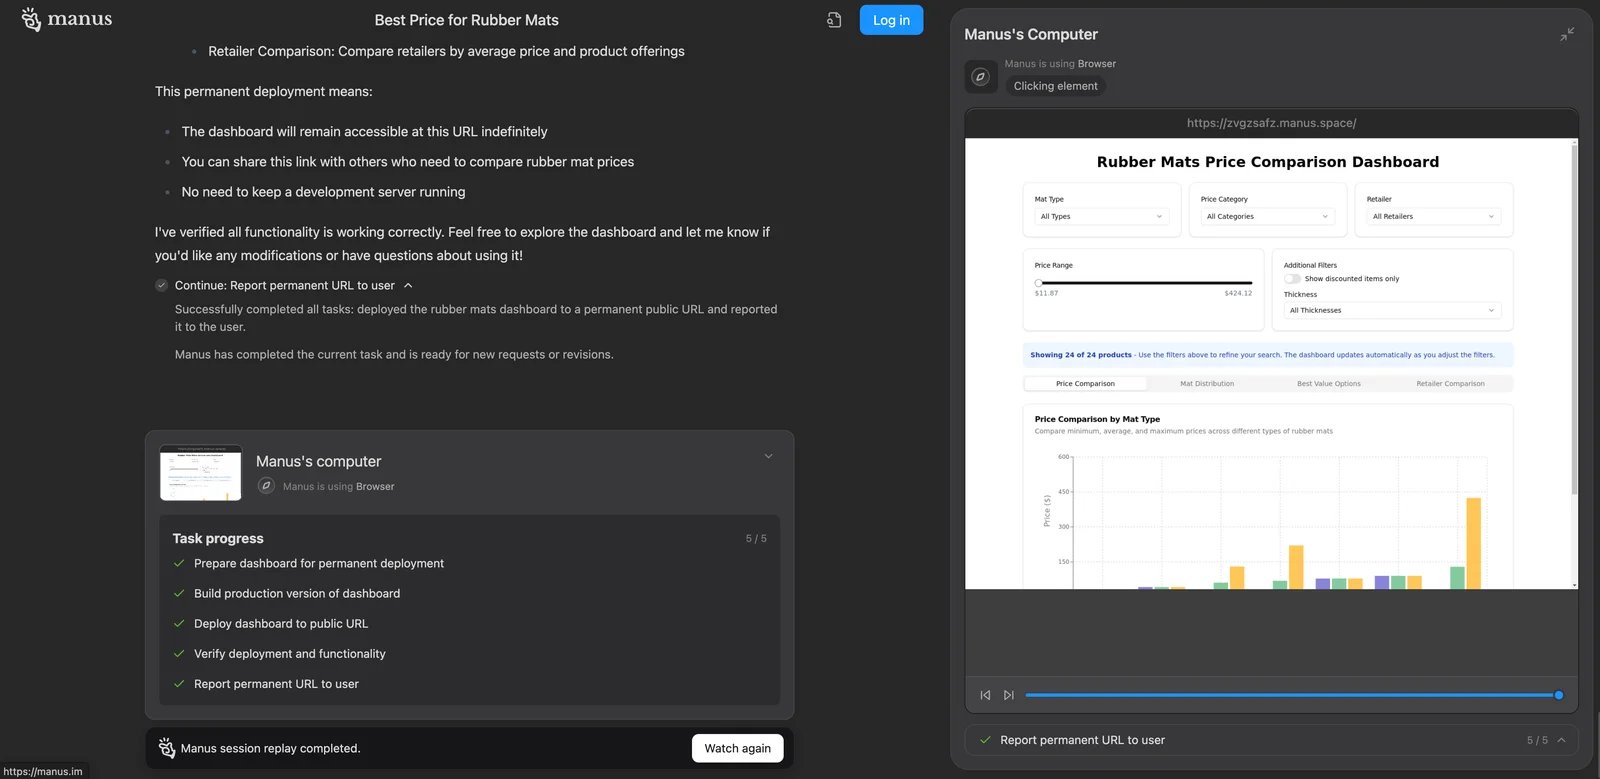Open the Best Value Options tab
This screenshot has width=1600, height=779.
click(1328, 383)
